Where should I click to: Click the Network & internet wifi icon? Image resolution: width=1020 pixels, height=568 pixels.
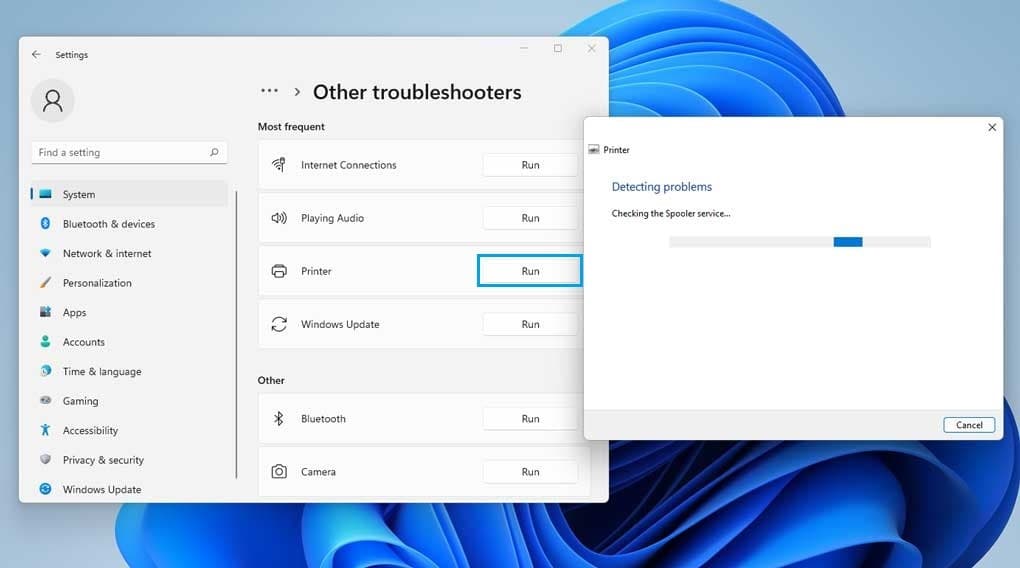click(46, 253)
